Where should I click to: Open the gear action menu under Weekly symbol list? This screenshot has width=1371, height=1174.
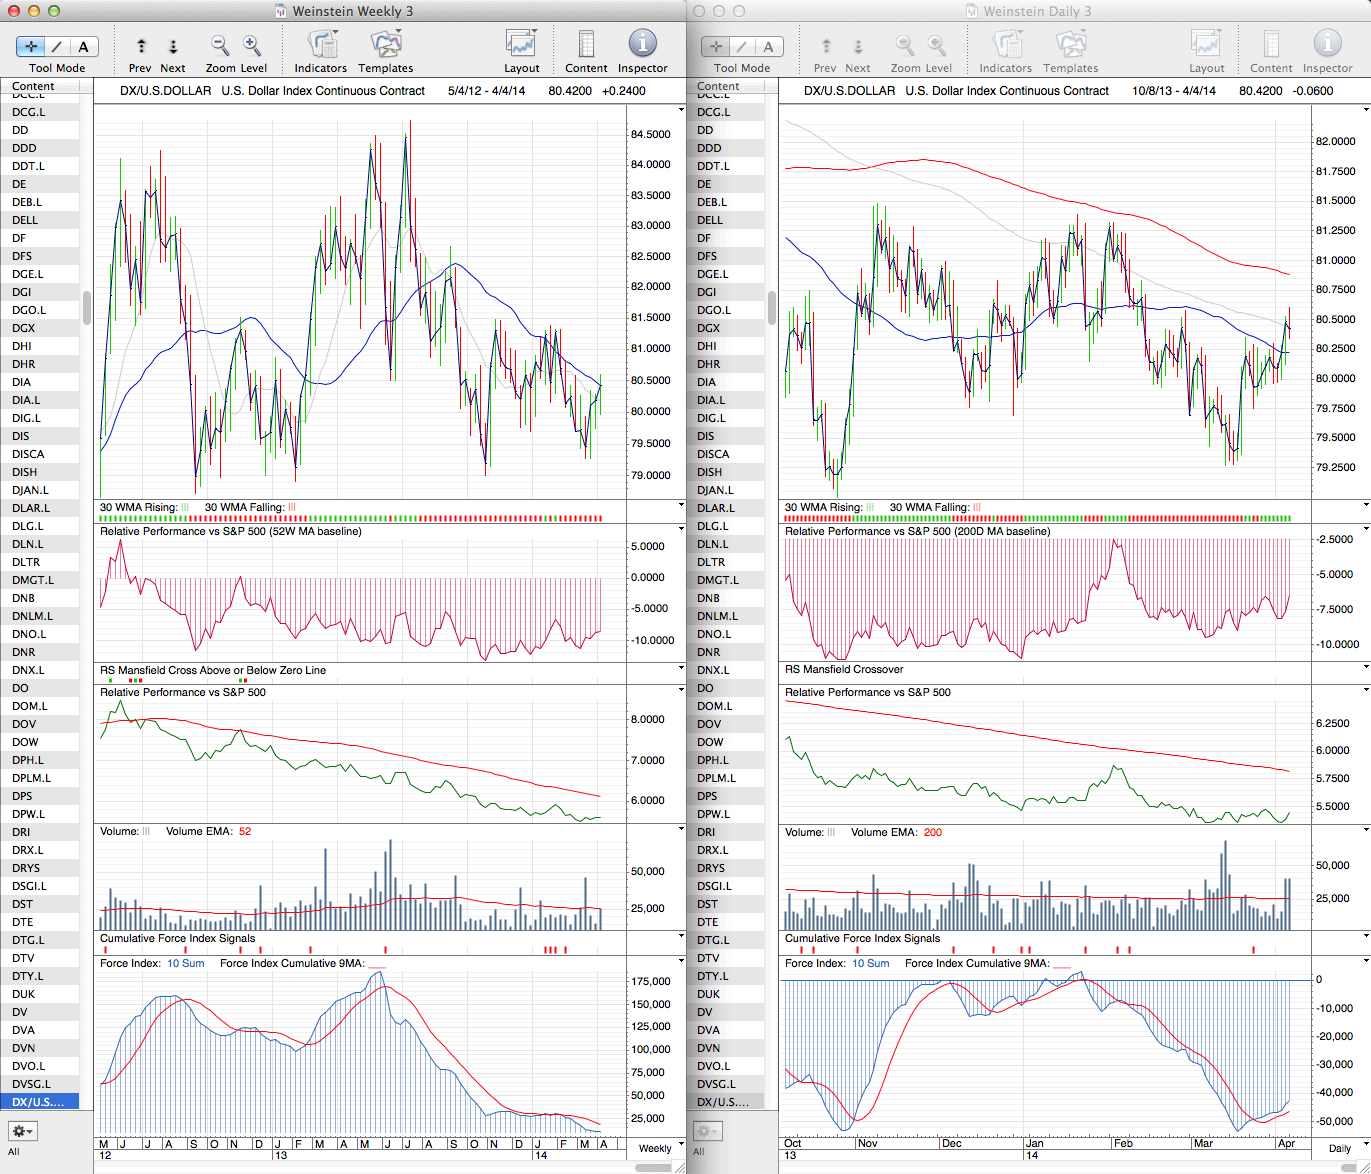point(22,1131)
